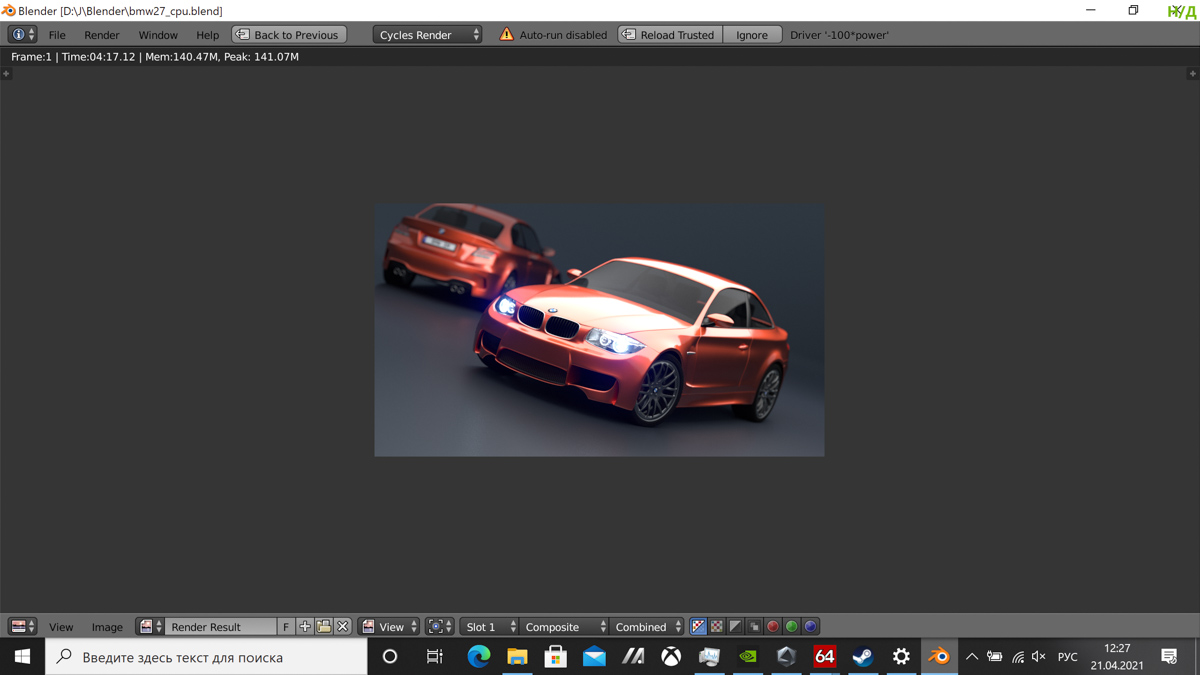Open the clock showing 12:27

coord(1117,657)
